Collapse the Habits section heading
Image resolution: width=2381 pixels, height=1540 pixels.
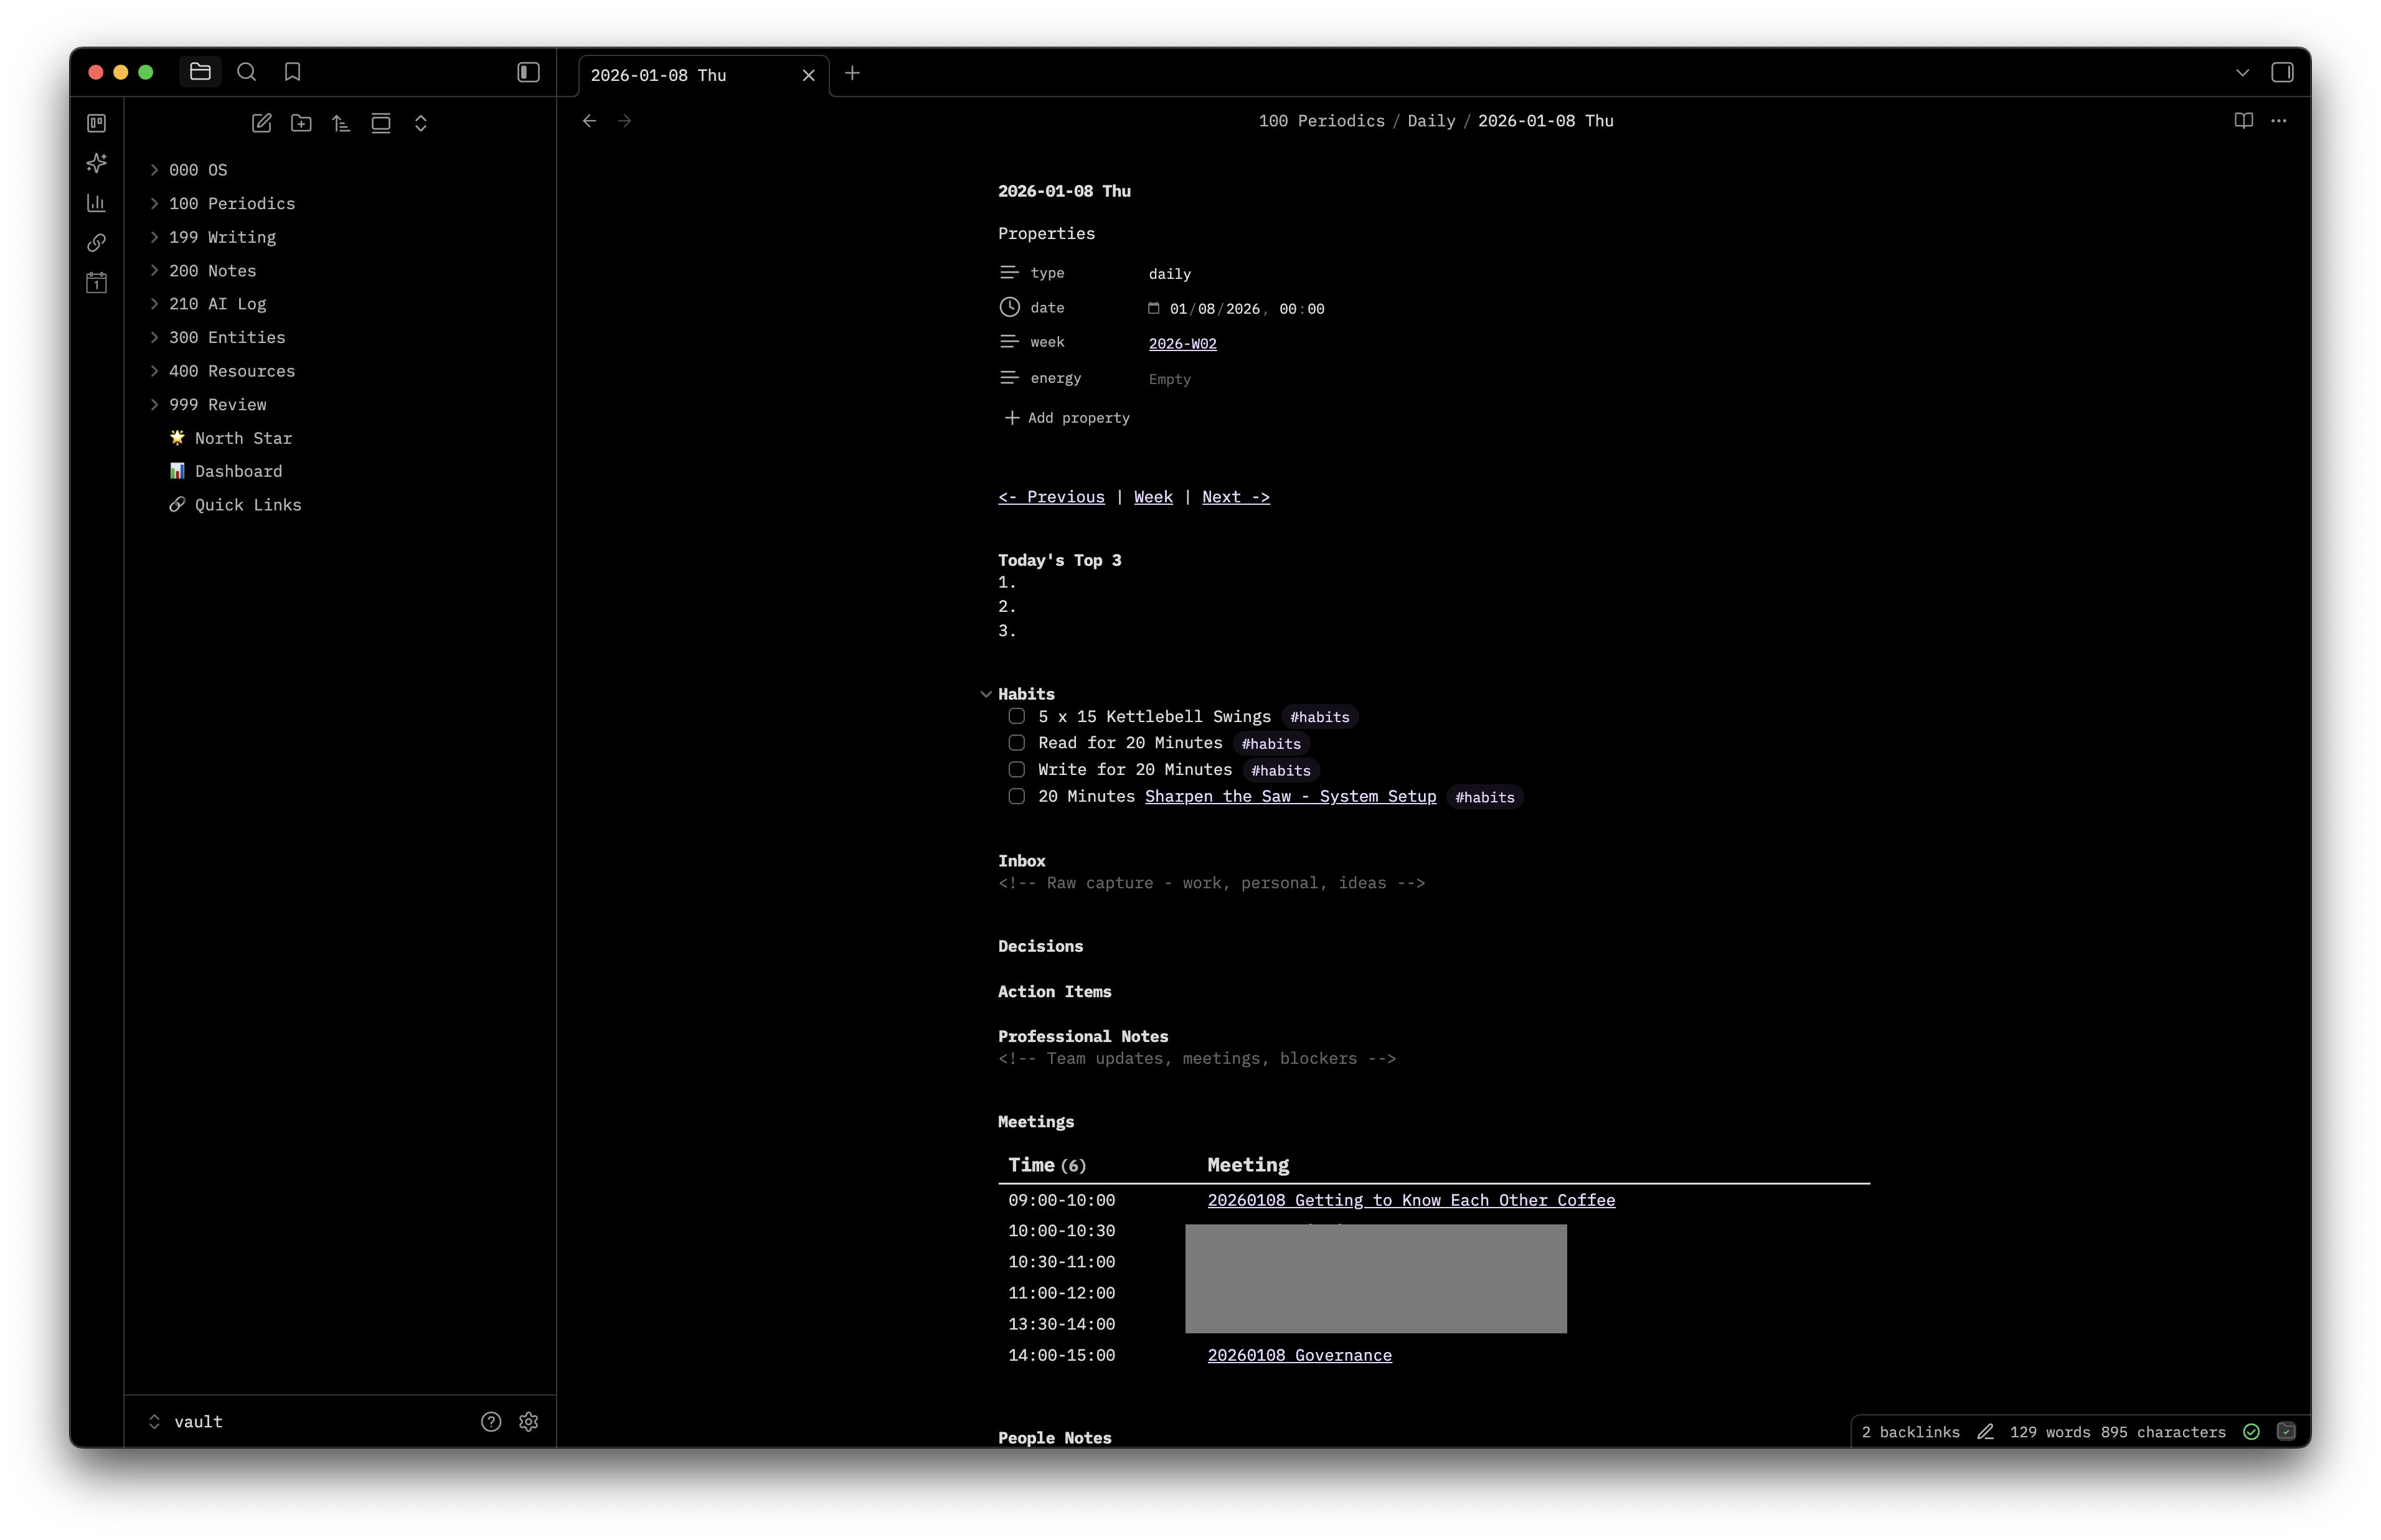987,693
